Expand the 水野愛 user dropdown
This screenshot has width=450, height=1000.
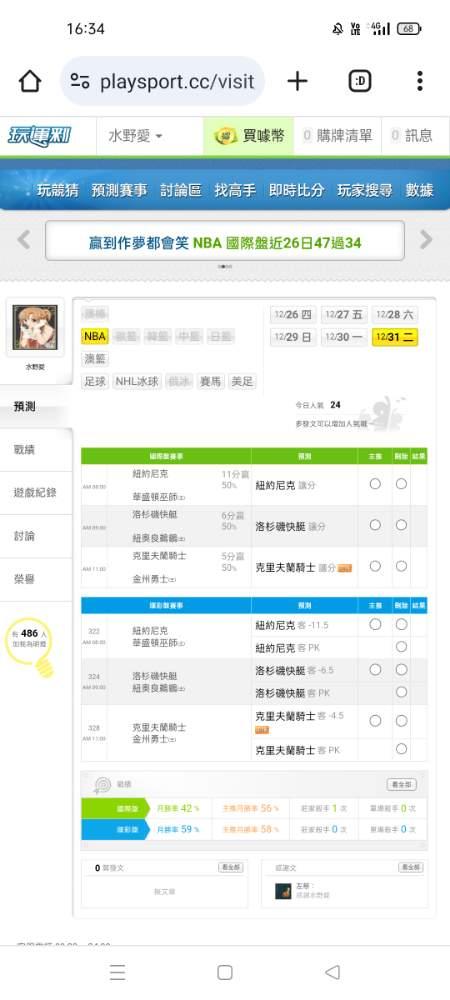135,136
